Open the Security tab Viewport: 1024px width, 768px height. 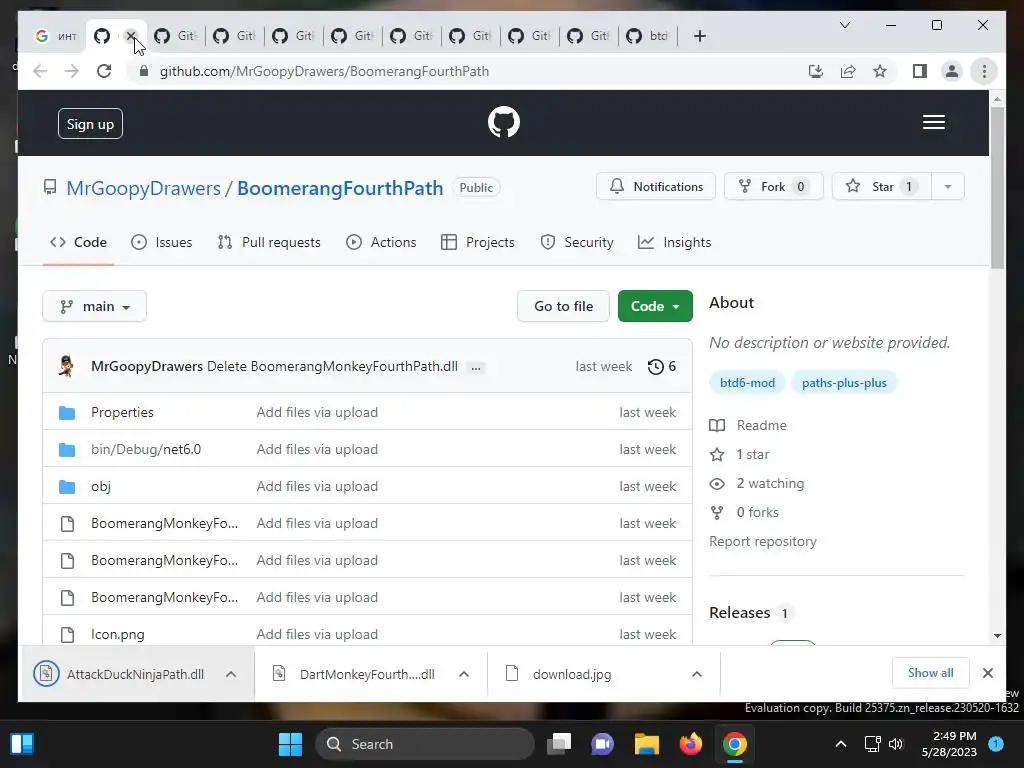(577, 242)
